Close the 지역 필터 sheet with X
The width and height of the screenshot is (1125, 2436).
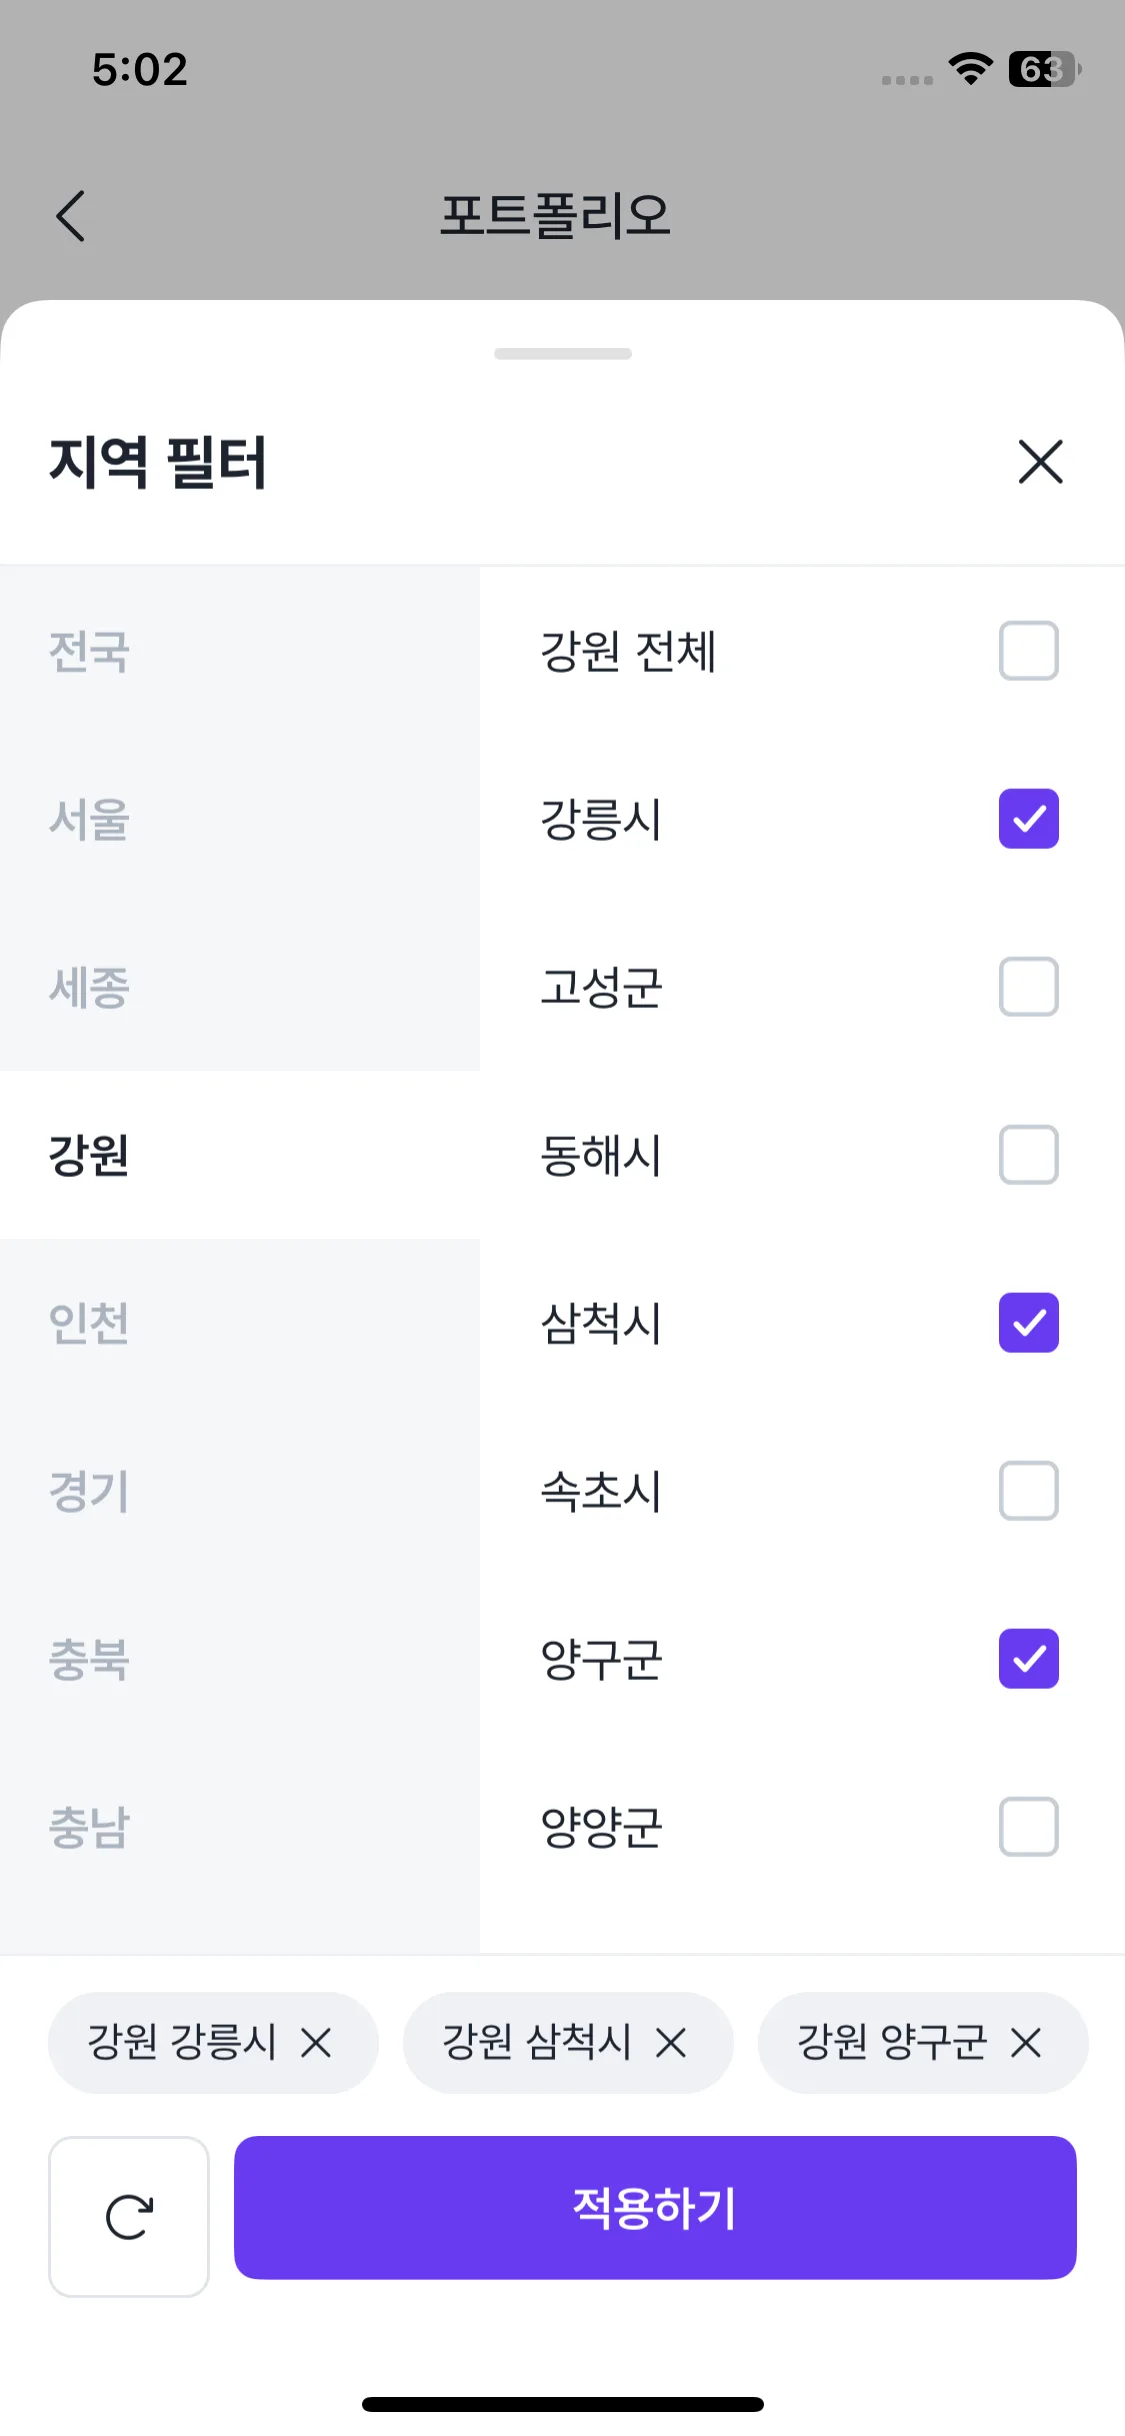tap(1040, 462)
